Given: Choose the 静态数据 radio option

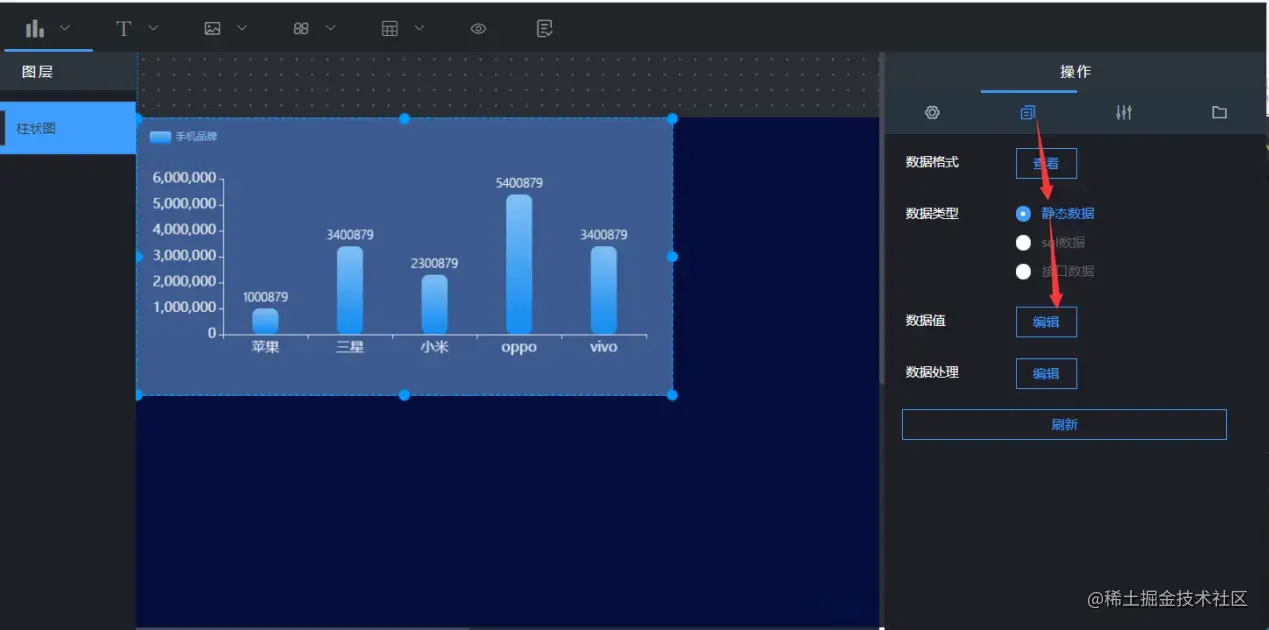Looking at the screenshot, I should pos(1055,213).
